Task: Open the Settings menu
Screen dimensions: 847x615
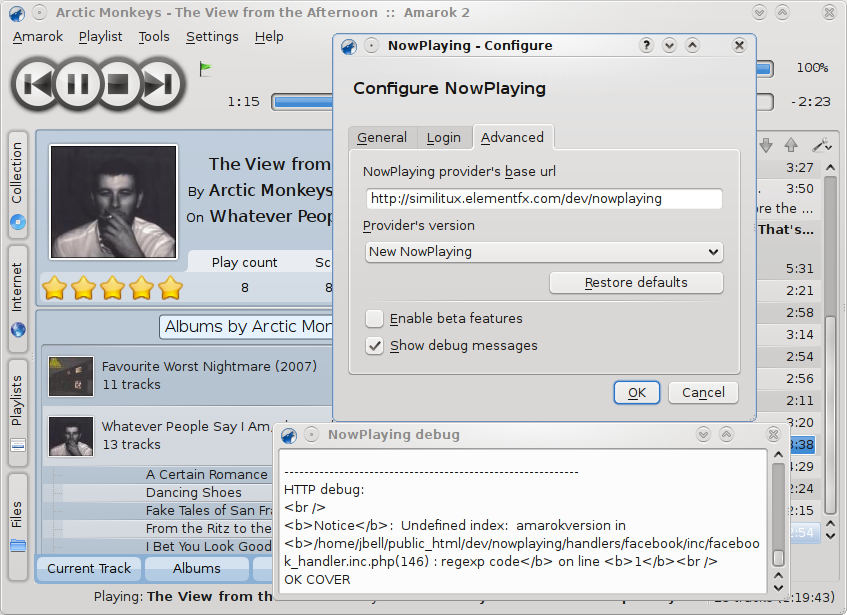Action: (x=212, y=37)
